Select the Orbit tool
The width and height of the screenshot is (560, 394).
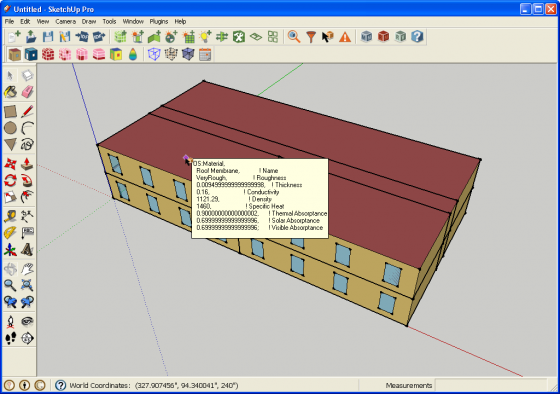[x=10, y=269]
